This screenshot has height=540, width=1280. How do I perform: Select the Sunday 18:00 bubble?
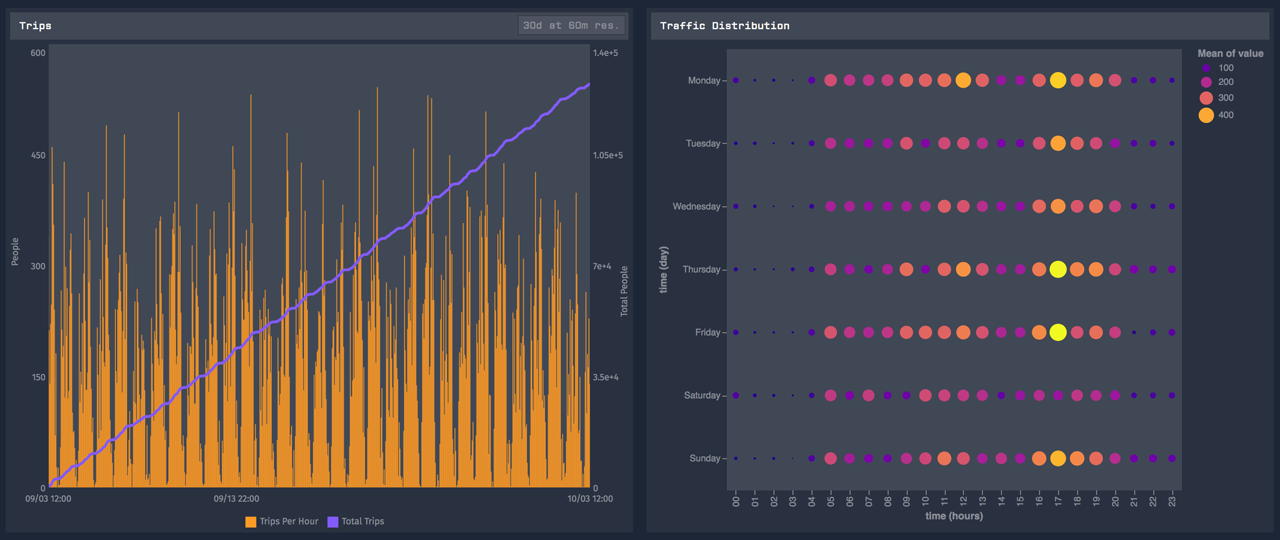coord(1077,458)
